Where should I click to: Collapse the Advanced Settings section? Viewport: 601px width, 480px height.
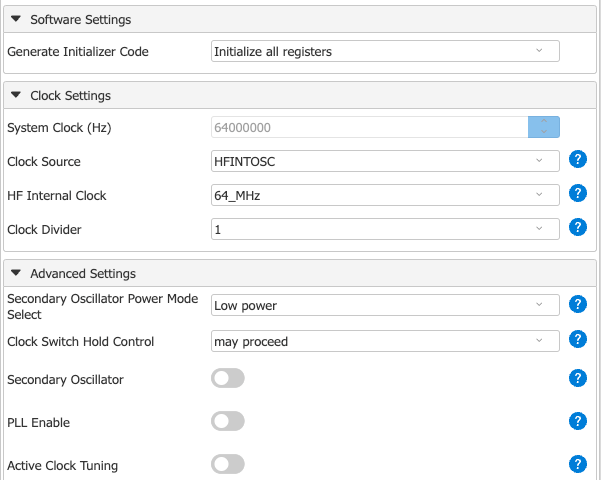[x=16, y=273]
